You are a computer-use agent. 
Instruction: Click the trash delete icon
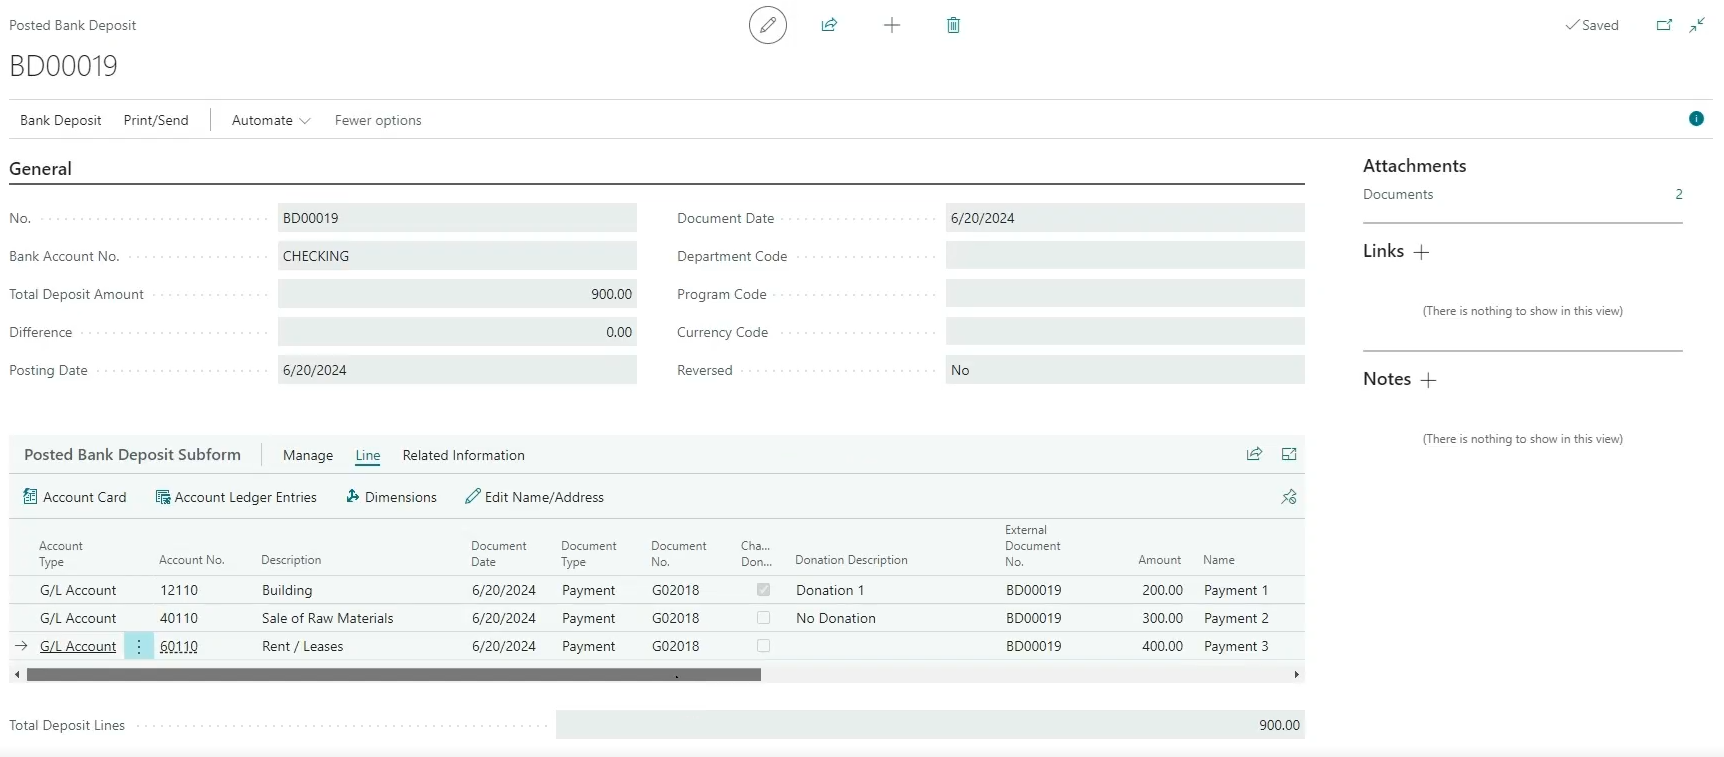tap(953, 25)
